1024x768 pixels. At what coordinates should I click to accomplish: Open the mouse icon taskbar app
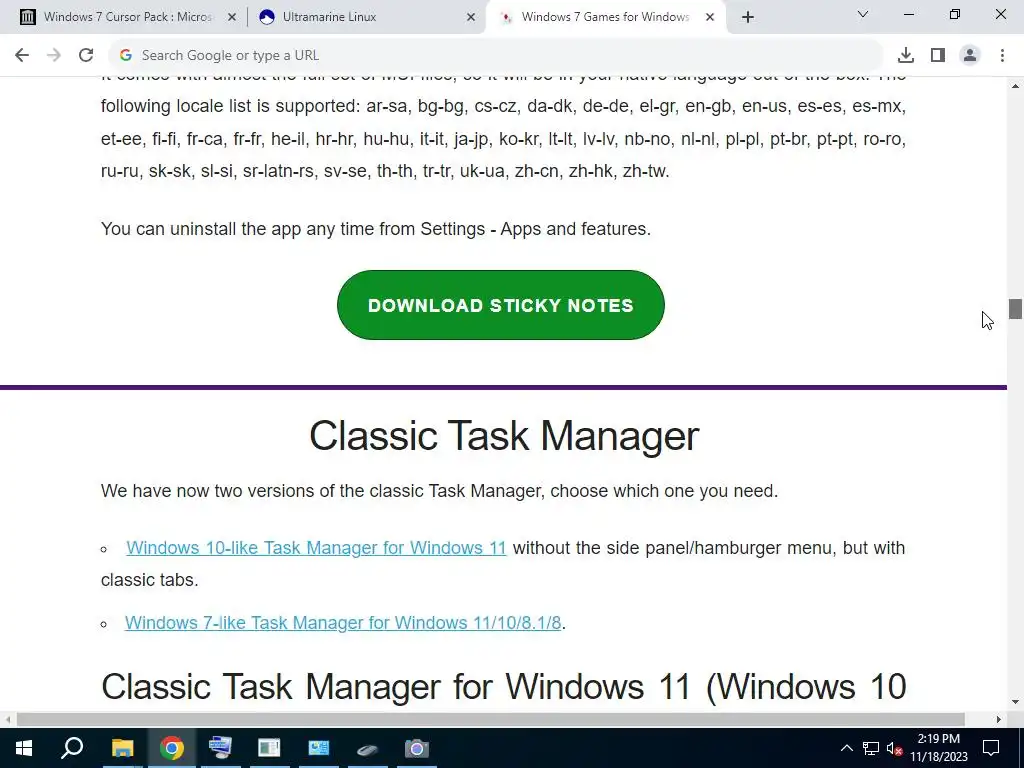(x=367, y=749)
